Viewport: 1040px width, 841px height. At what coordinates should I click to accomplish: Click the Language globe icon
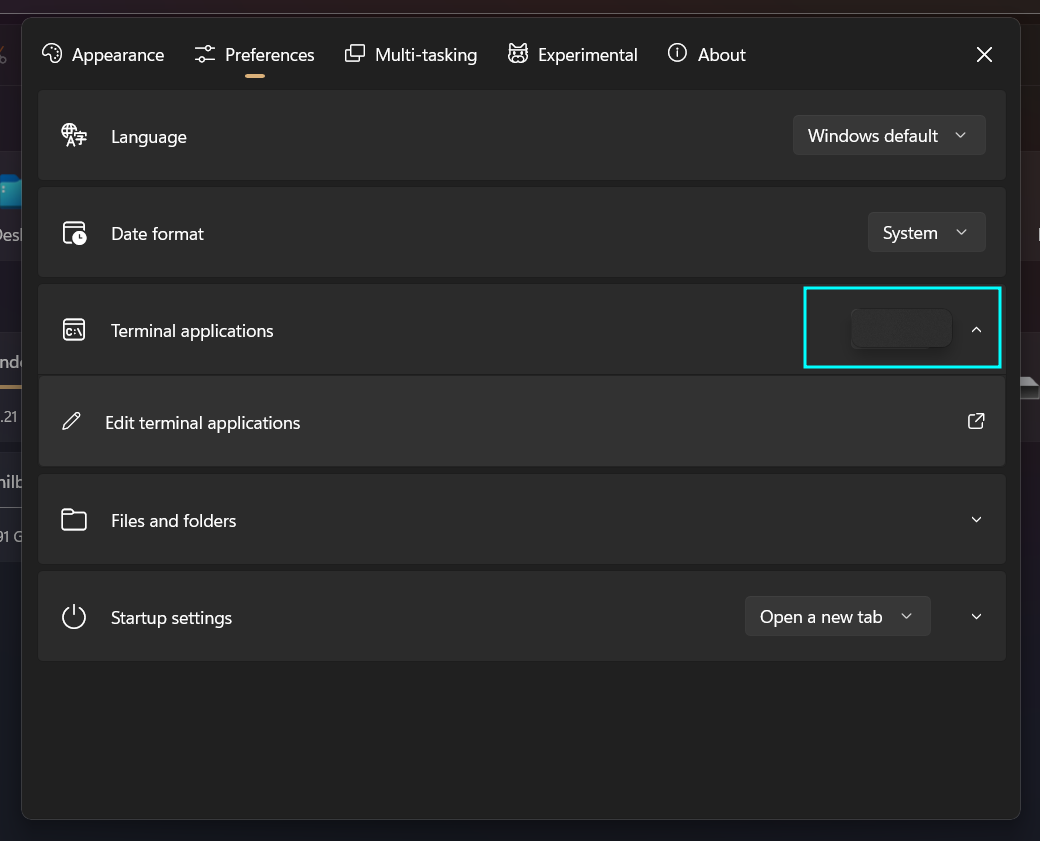[73, 135]
